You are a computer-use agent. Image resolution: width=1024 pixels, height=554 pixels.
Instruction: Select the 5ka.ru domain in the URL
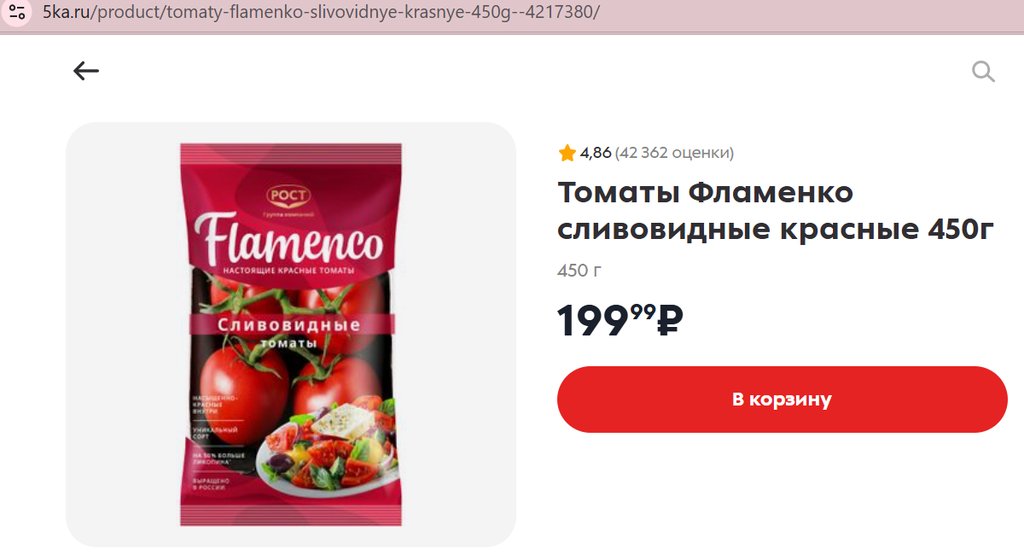66,12
